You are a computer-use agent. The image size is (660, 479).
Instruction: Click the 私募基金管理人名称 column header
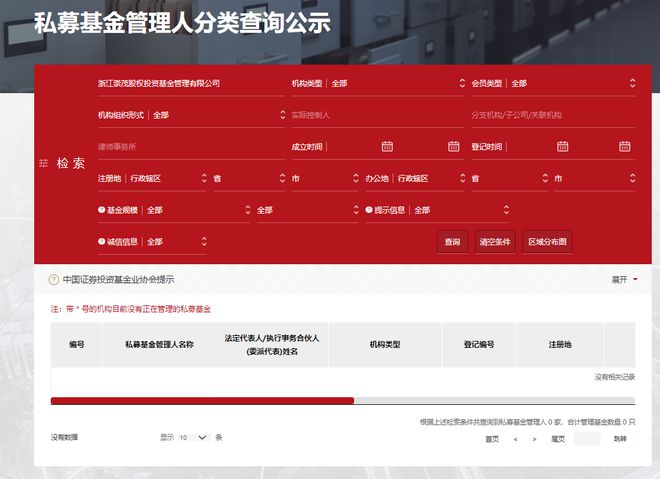[x=159, y=344]
